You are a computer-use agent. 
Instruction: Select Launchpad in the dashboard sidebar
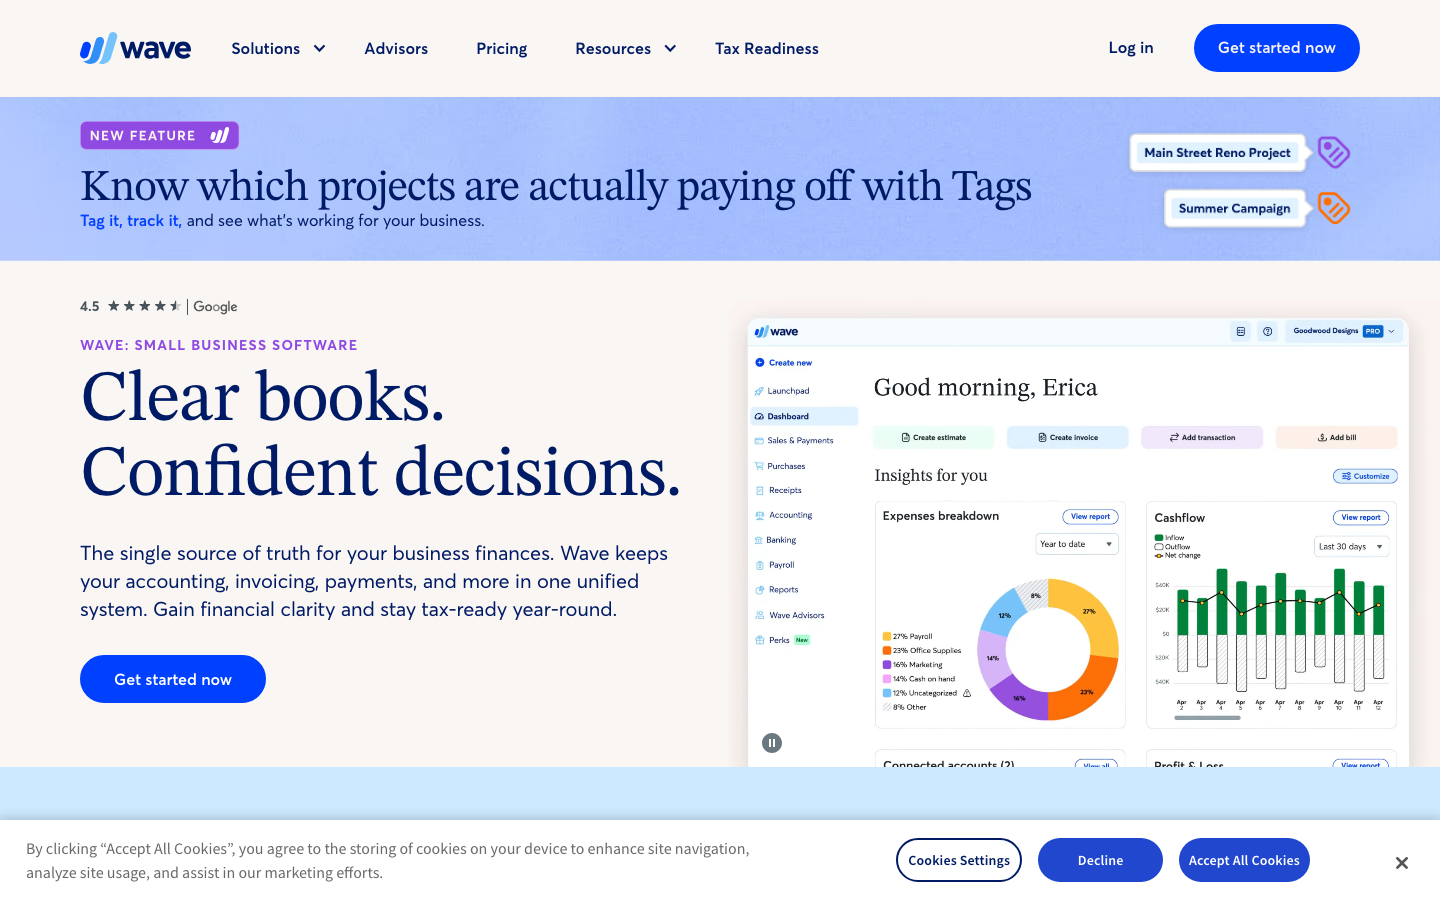click(x=783, y=391)
